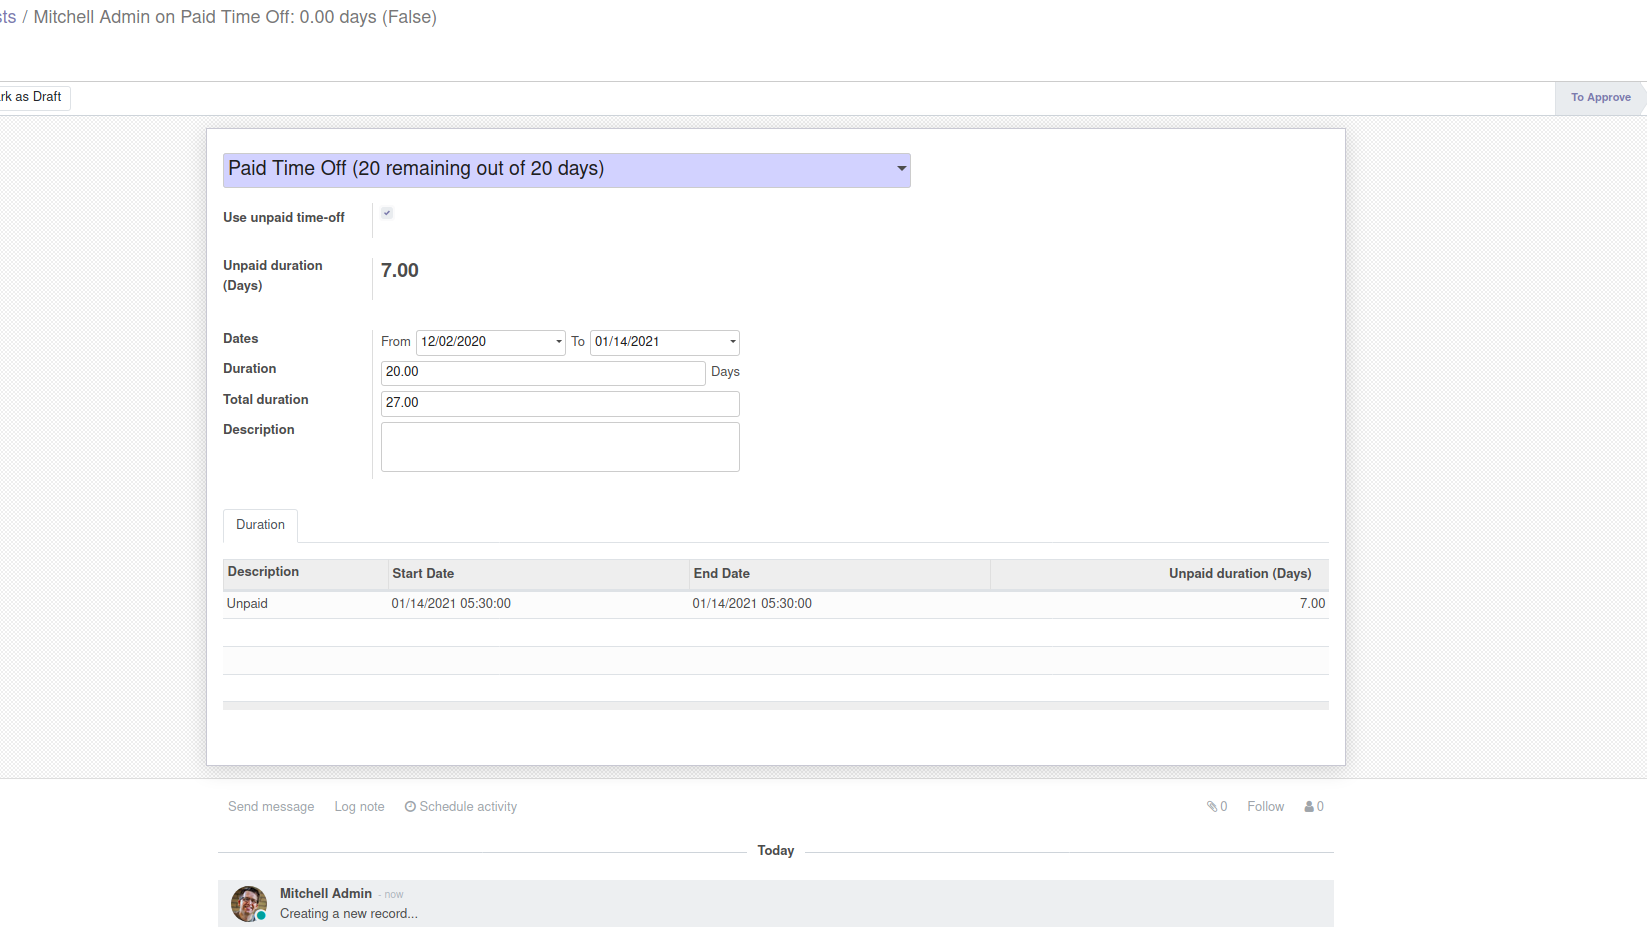Click the To Approve status stage

(1600, 98)
